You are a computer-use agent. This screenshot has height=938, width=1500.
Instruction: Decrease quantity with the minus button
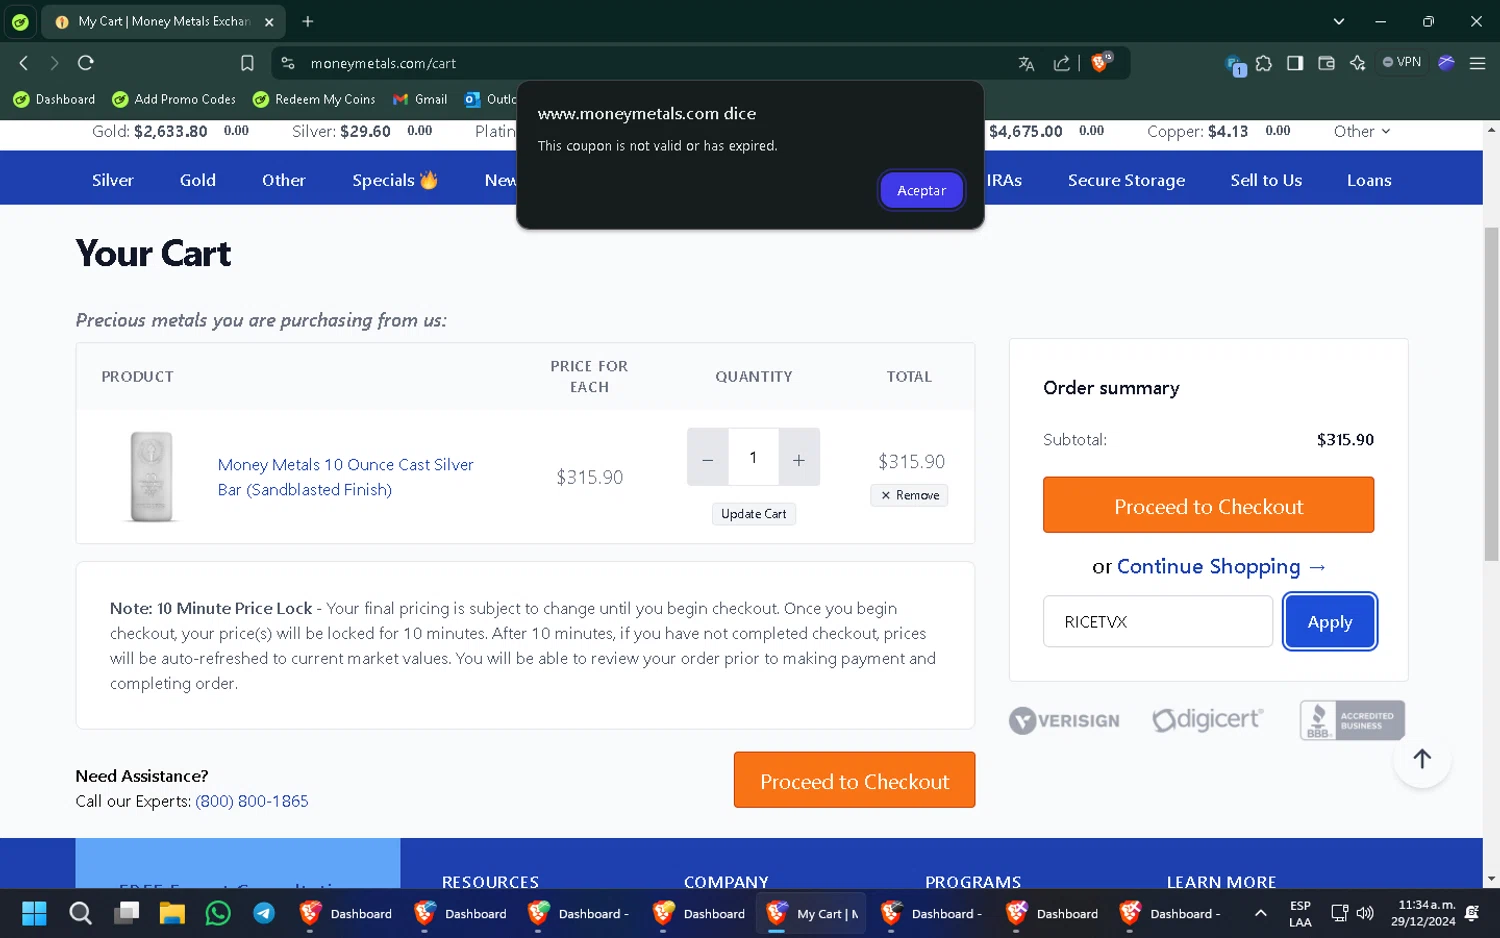point(708,457)
